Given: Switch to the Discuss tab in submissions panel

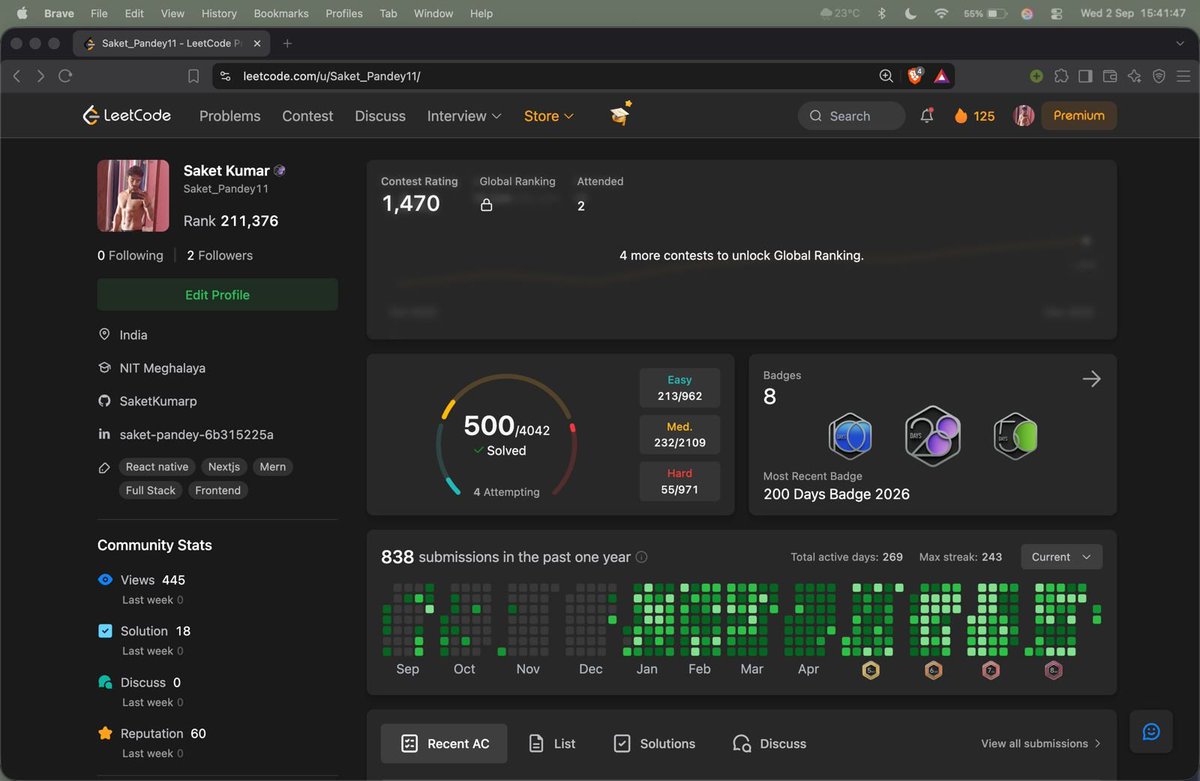Looking at the screenshot, I should click(769, 743).
